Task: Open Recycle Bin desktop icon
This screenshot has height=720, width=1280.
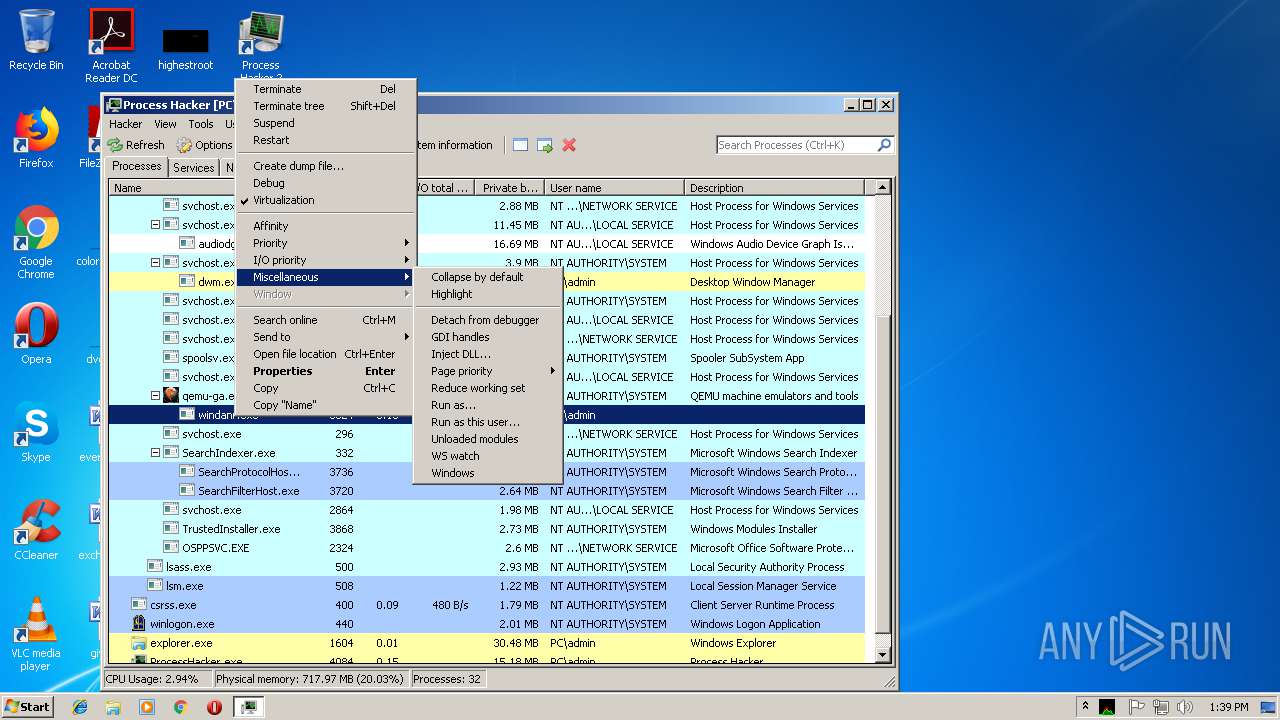Action: click(36, 40)
